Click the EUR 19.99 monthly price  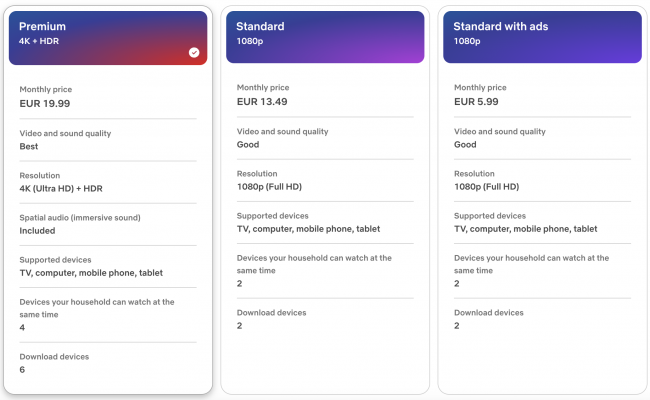click(45, 104)
